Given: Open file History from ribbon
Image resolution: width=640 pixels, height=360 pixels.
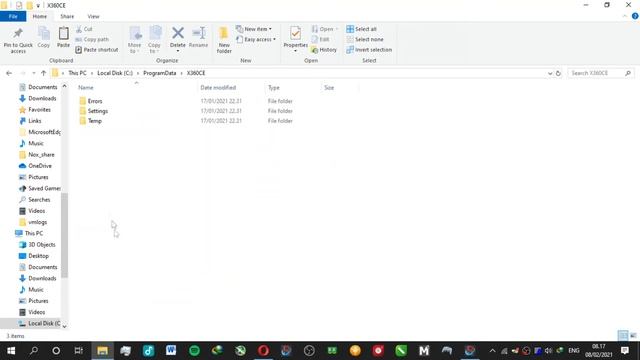Looking at the screenshot, I should tap(324, 50).
